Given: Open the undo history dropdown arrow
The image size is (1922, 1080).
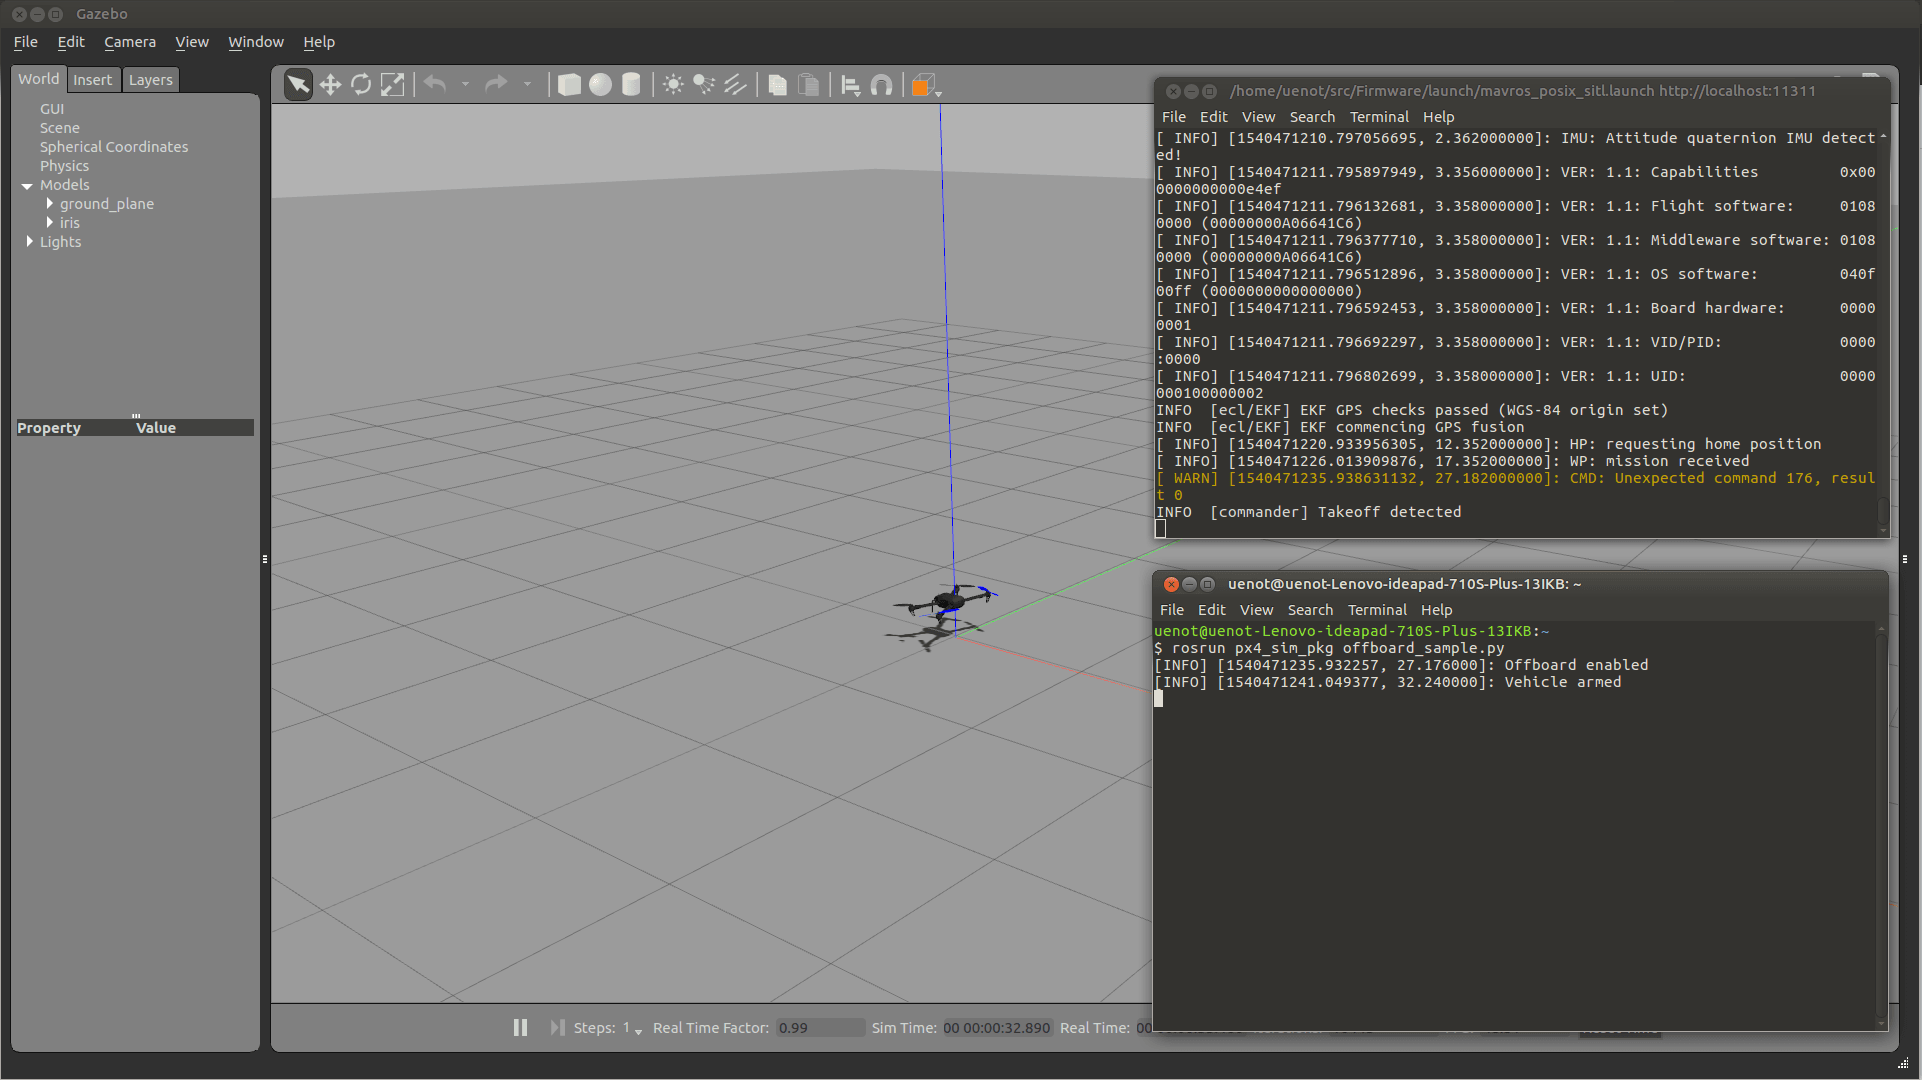Looking at the screenshot, I should coord(466,85).
